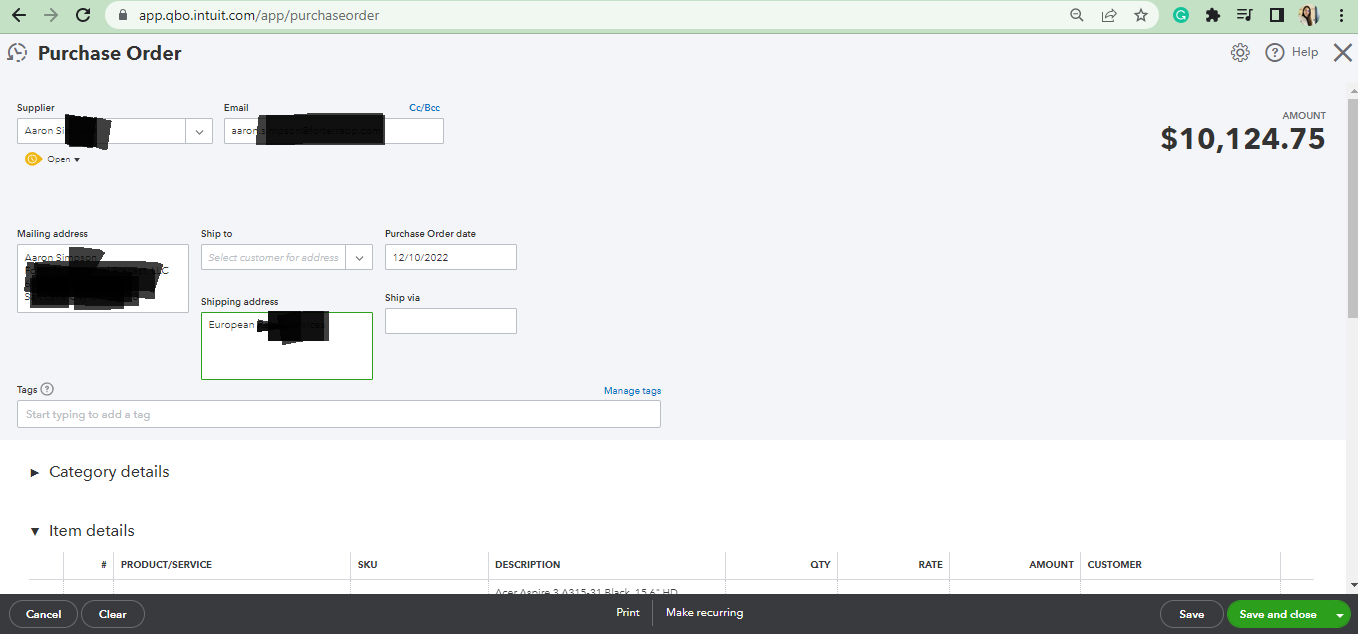Screen dimensions: 1358x634
Task: Open the browser extensions puzzle icon
Action: (x=1213, y=15)
